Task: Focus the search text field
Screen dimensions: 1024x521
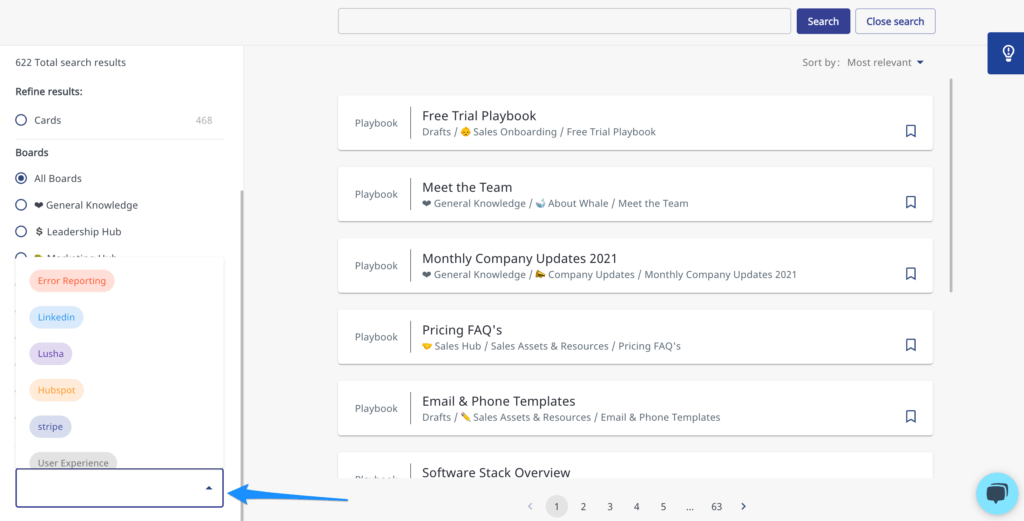Action: 564,21
